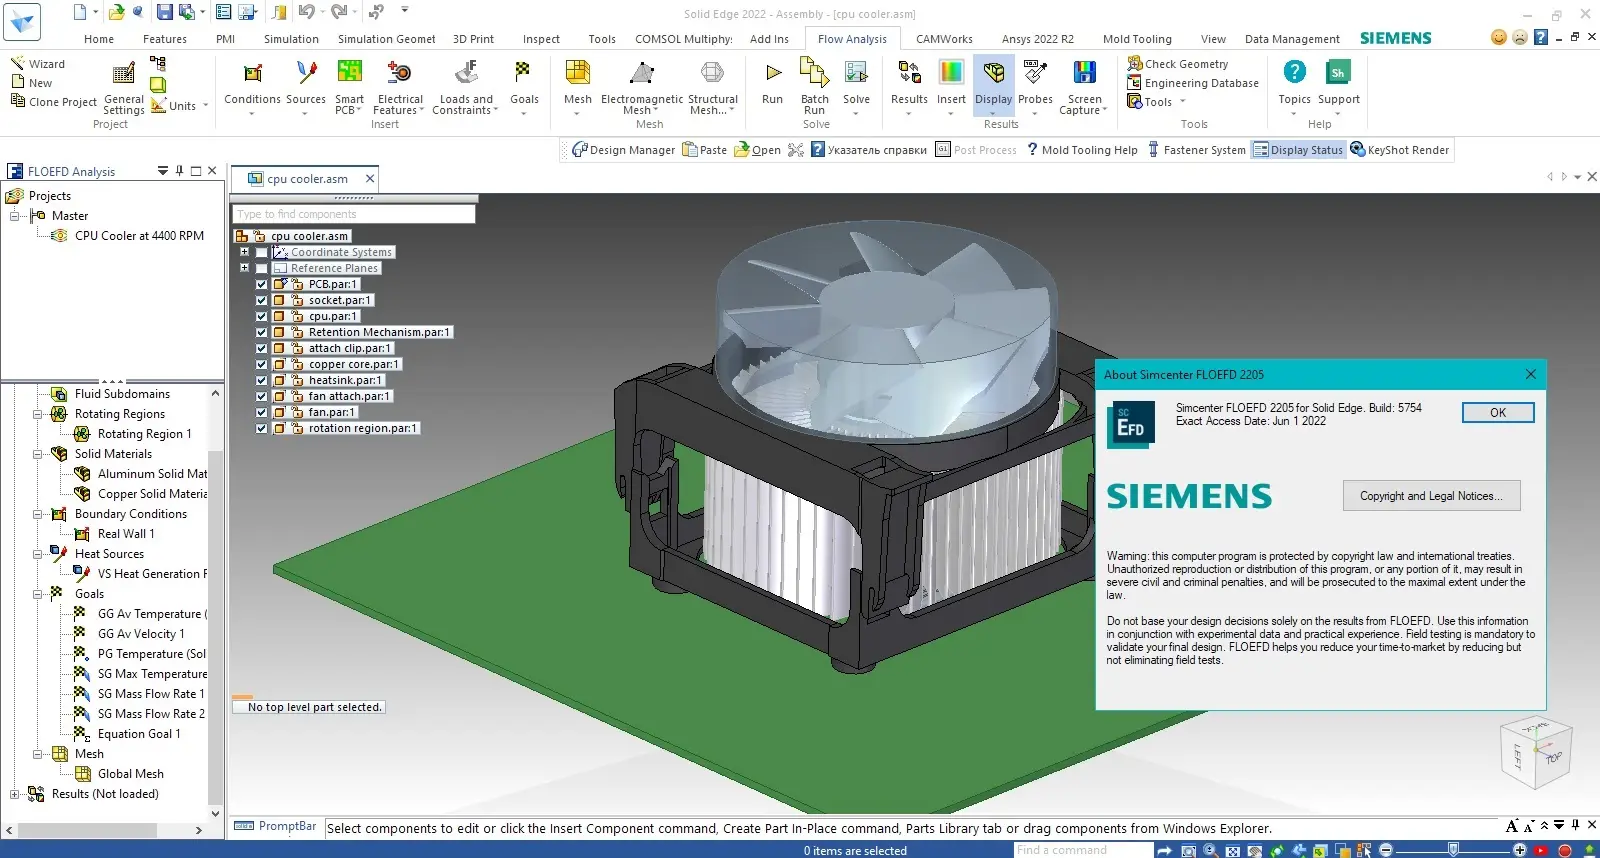Open the Inspect ribbon tab
The height and width of the screenshot is (858, 1600).
[541, 39]
